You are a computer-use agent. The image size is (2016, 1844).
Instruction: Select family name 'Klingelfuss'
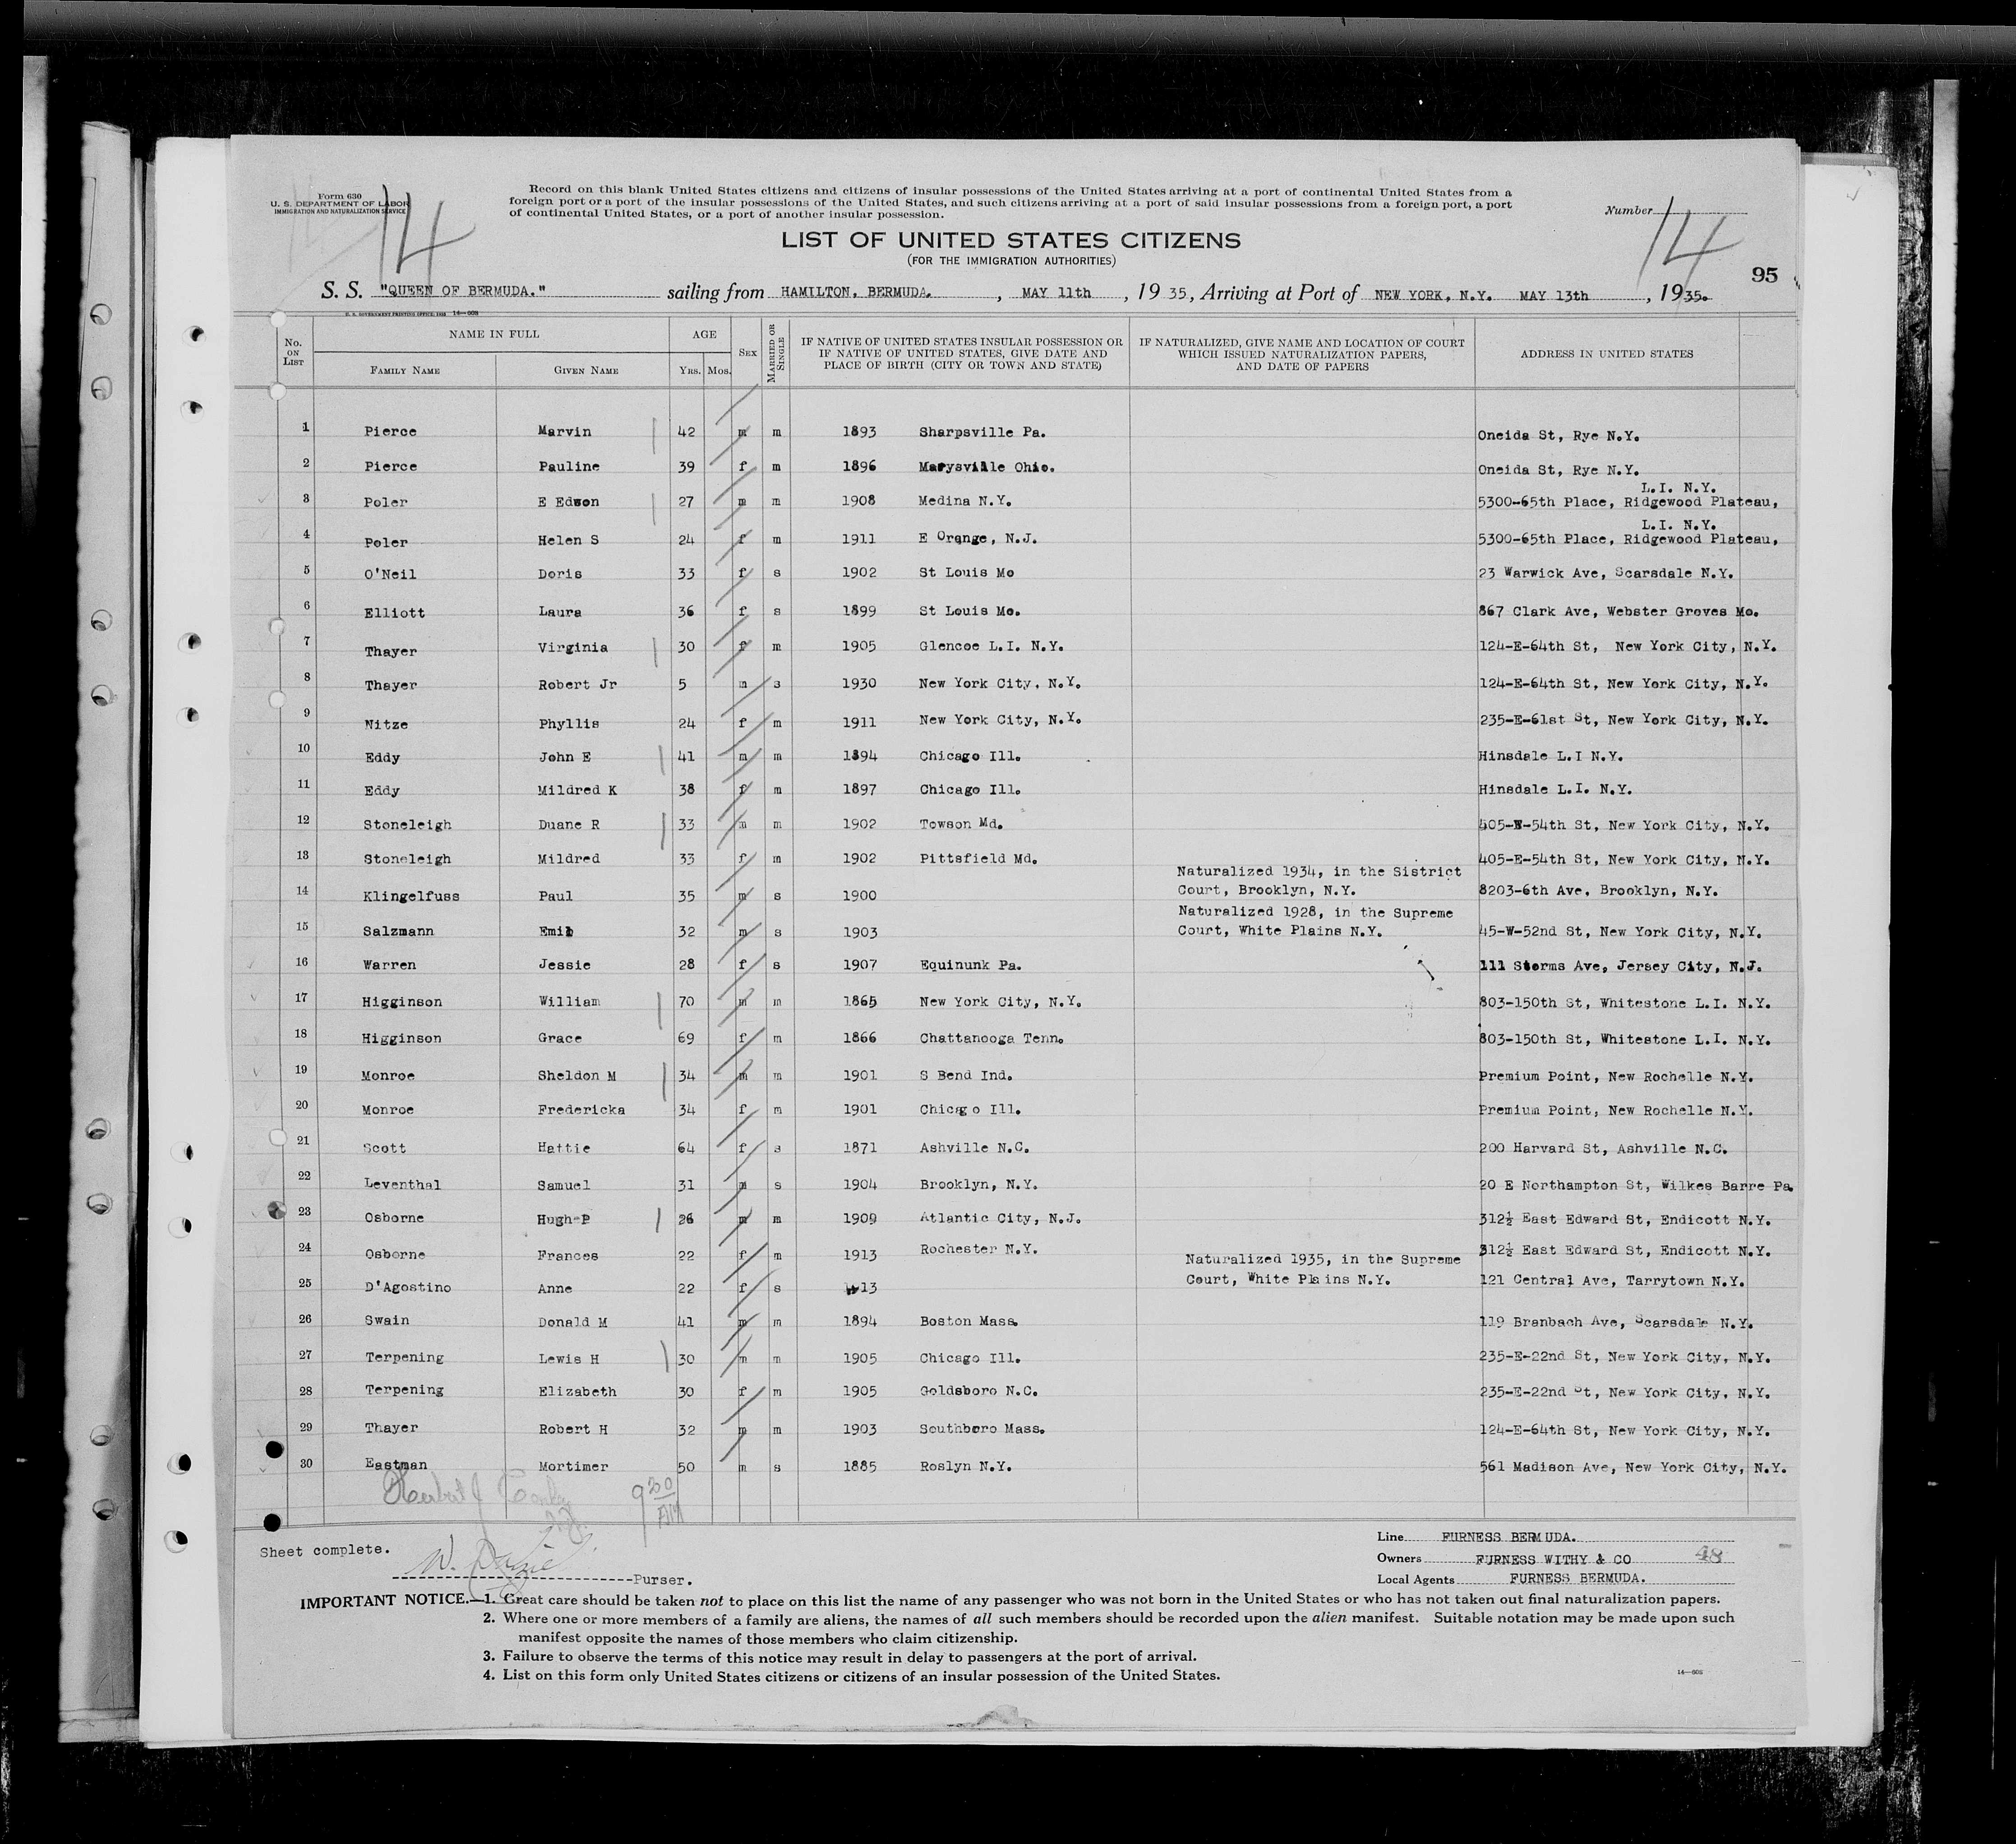(411, 896)
